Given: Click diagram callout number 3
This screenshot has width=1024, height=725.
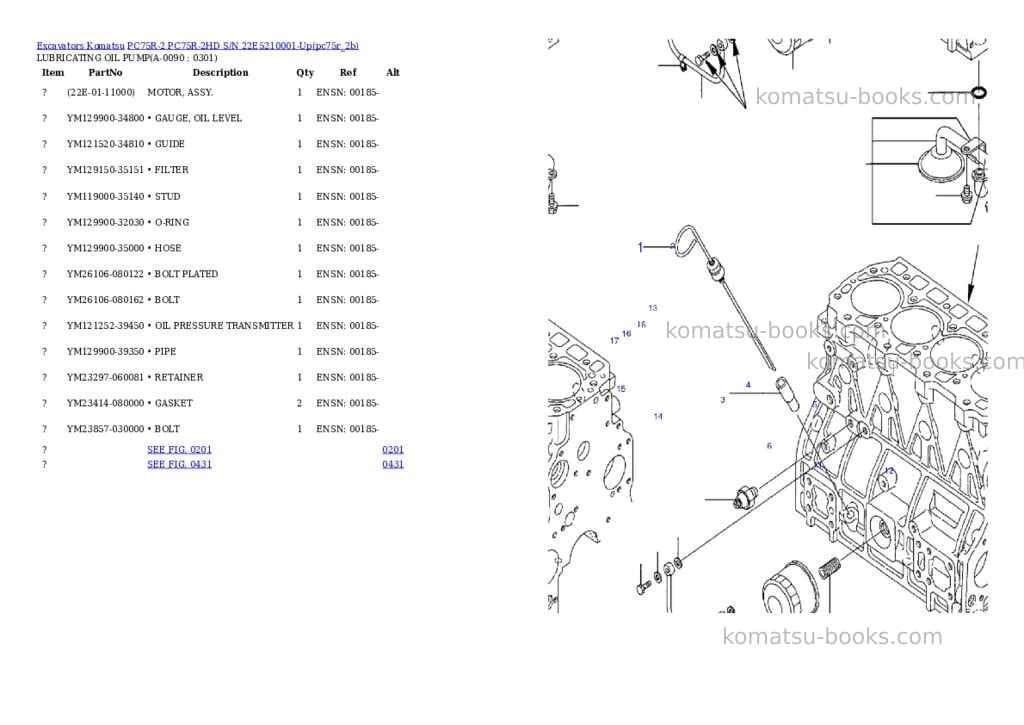Looking at the screenshot, I should [723, 400].
